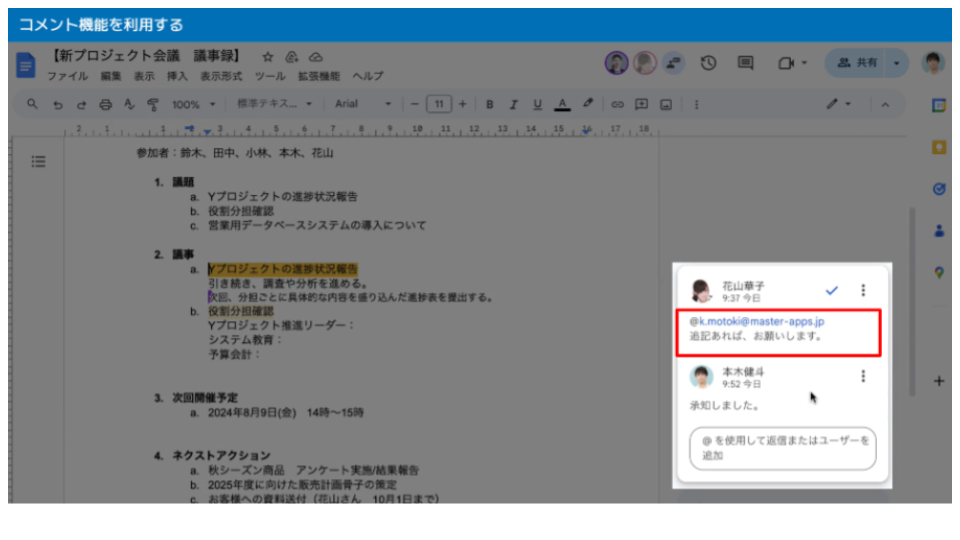The height and width of the screenshot is (540, 960).
Task: Open the comment history icon
Action: point(745,62)
